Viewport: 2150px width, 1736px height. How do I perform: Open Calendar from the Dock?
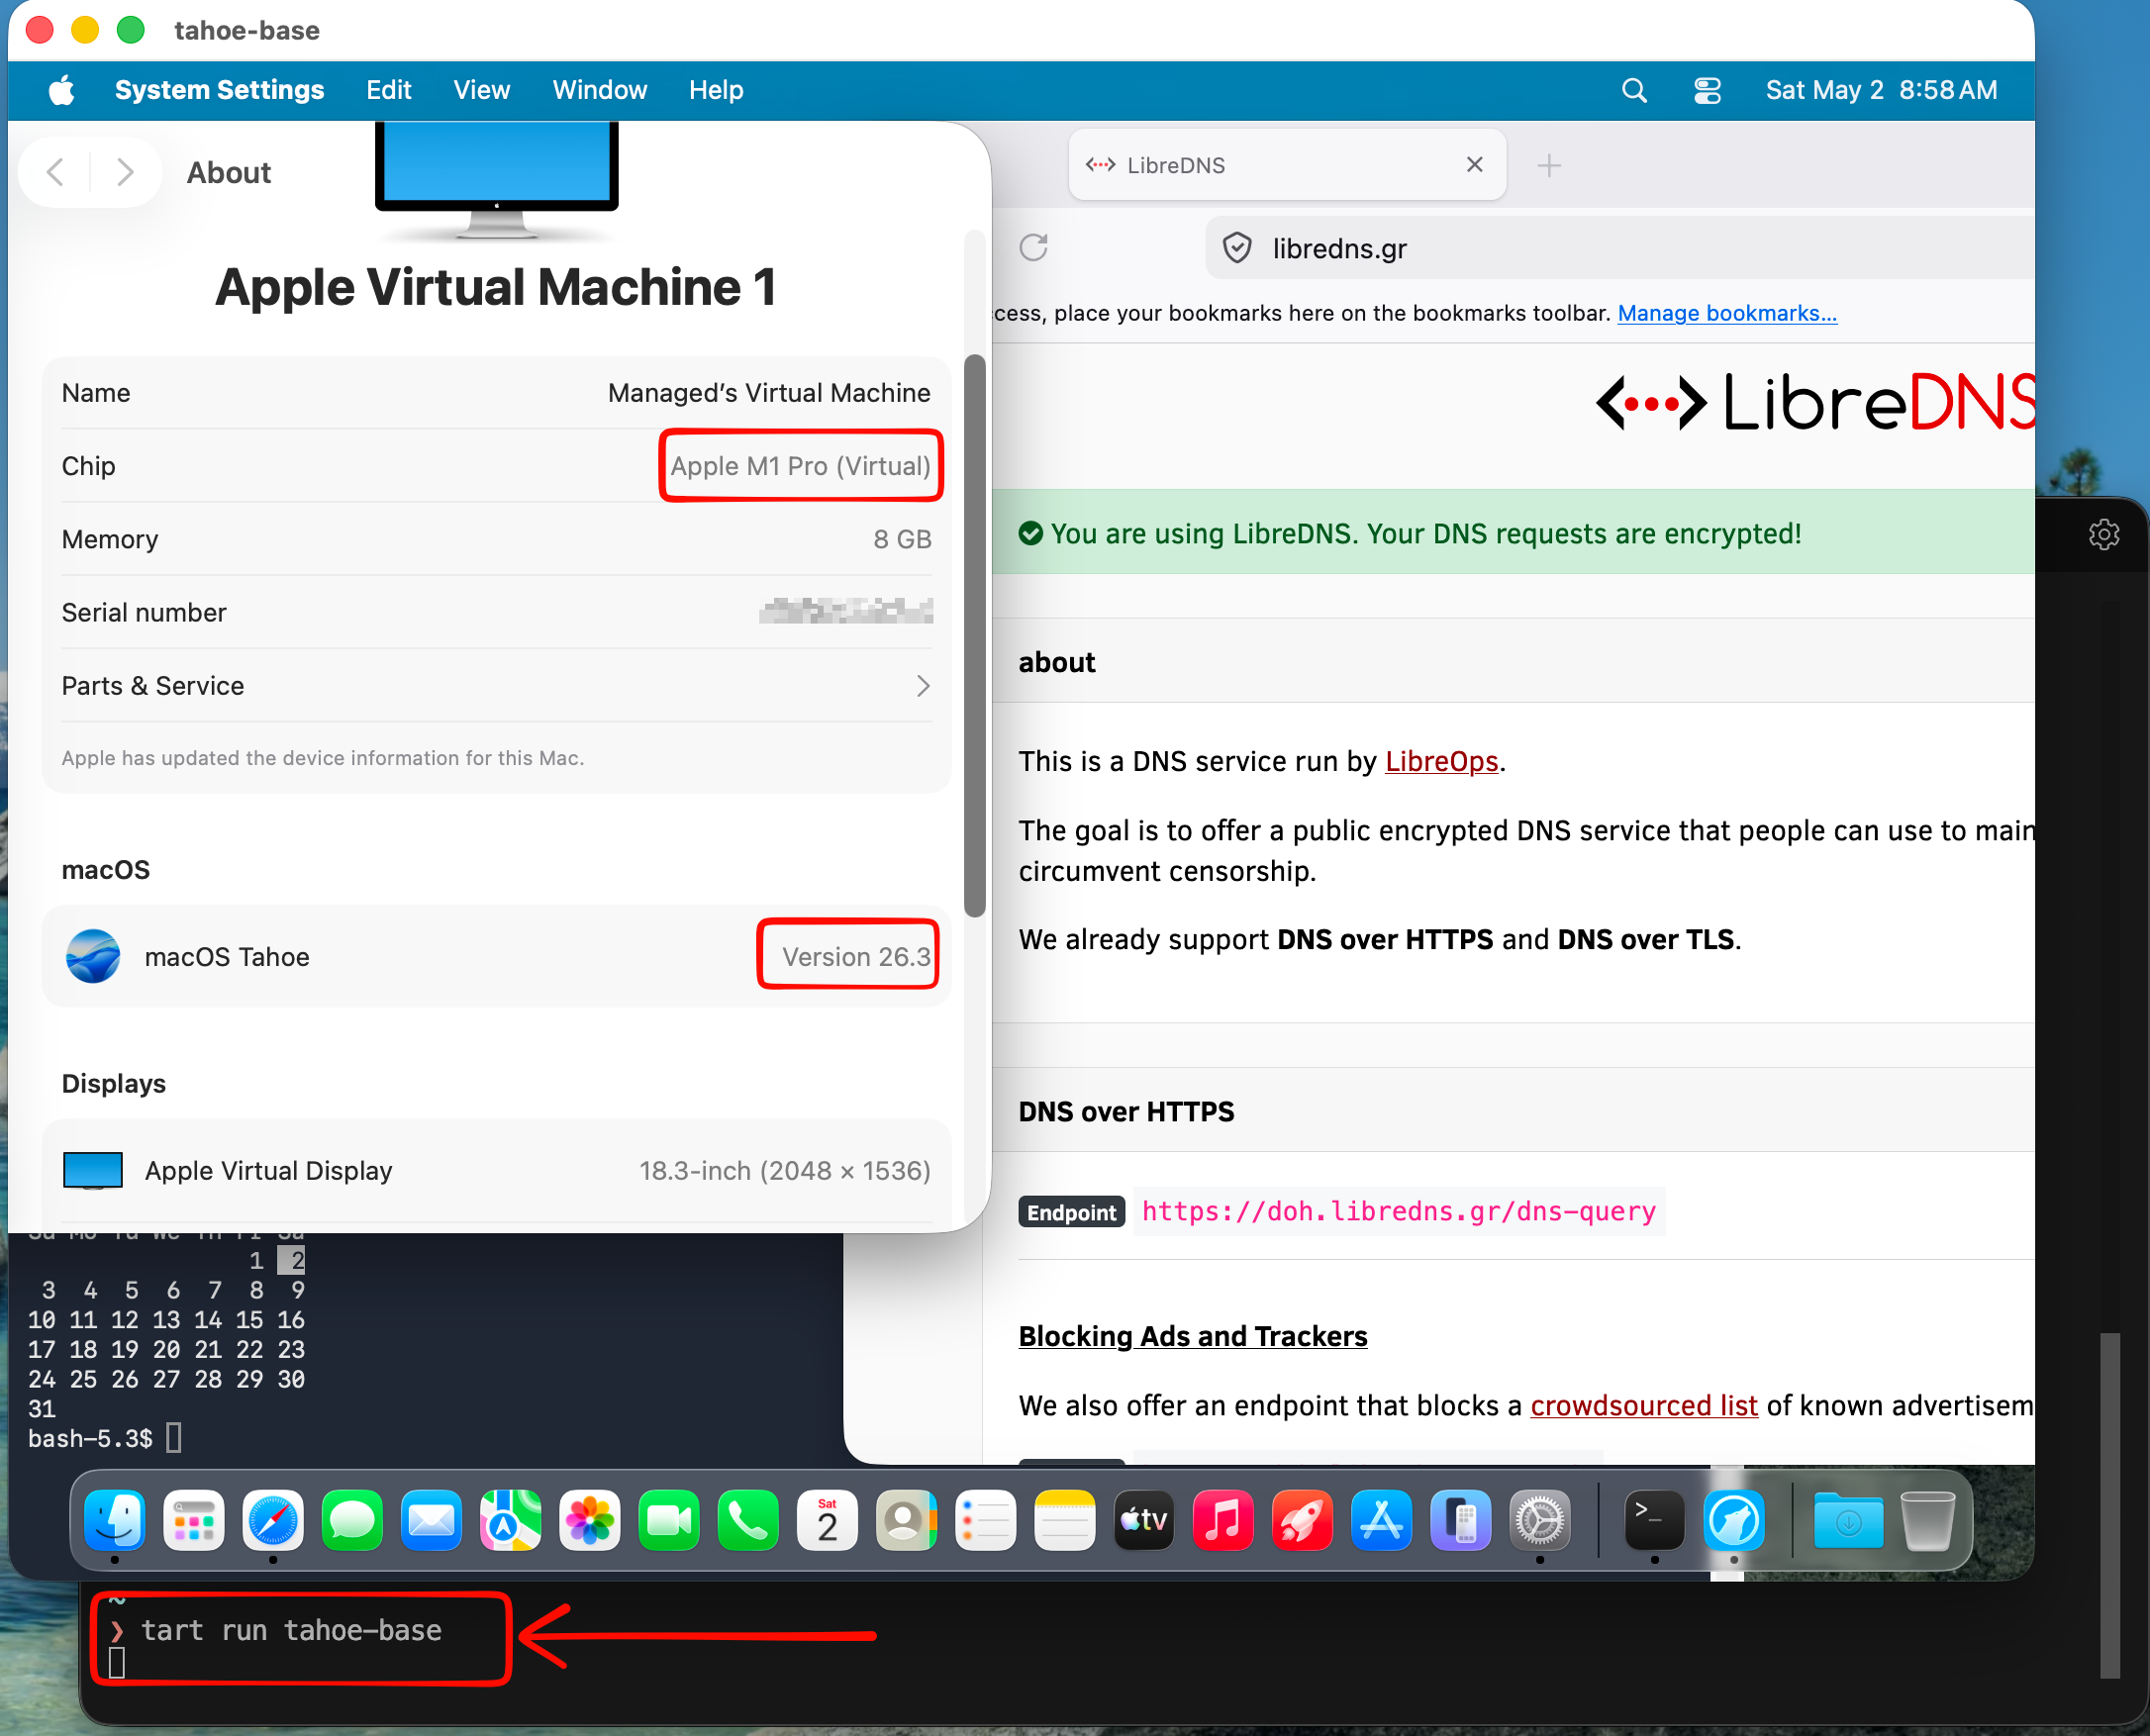click(827, 1521)
